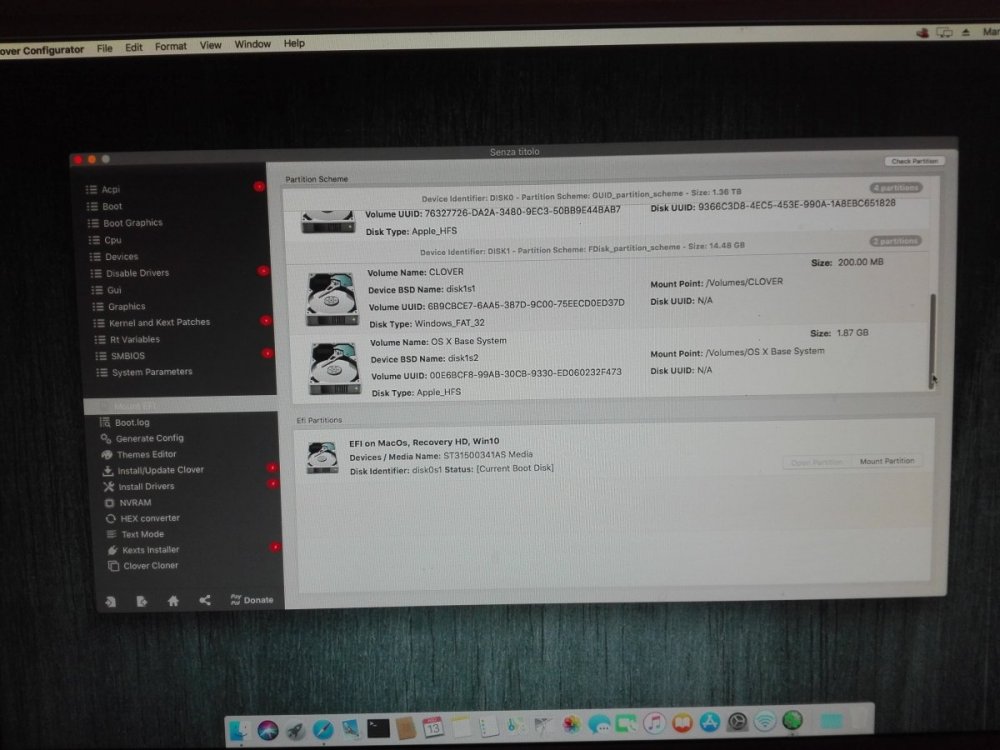Open the Help menu
Viewport: 1000px width, 750px height.
tap(294, 43)
